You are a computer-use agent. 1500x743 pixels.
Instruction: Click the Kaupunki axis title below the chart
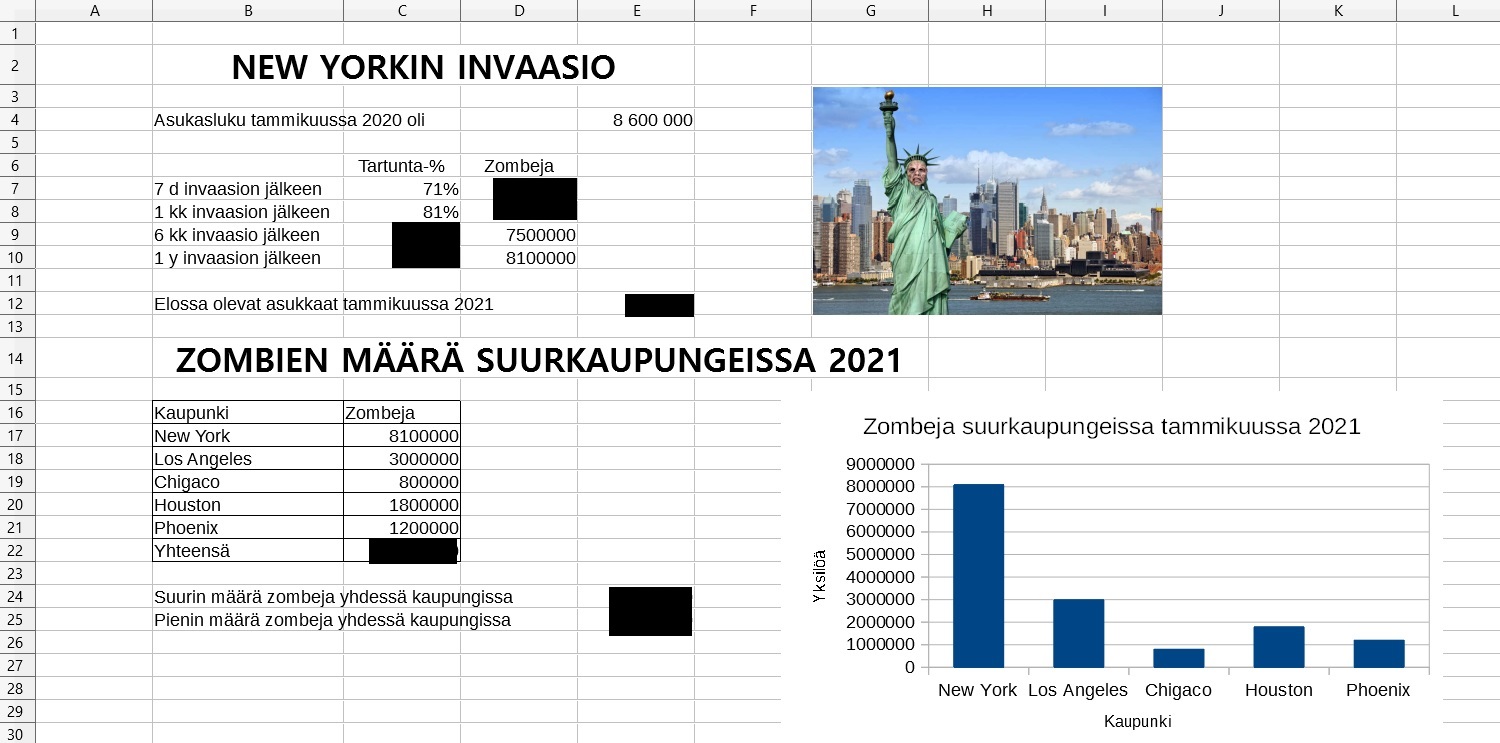[x=1137, y=721]
